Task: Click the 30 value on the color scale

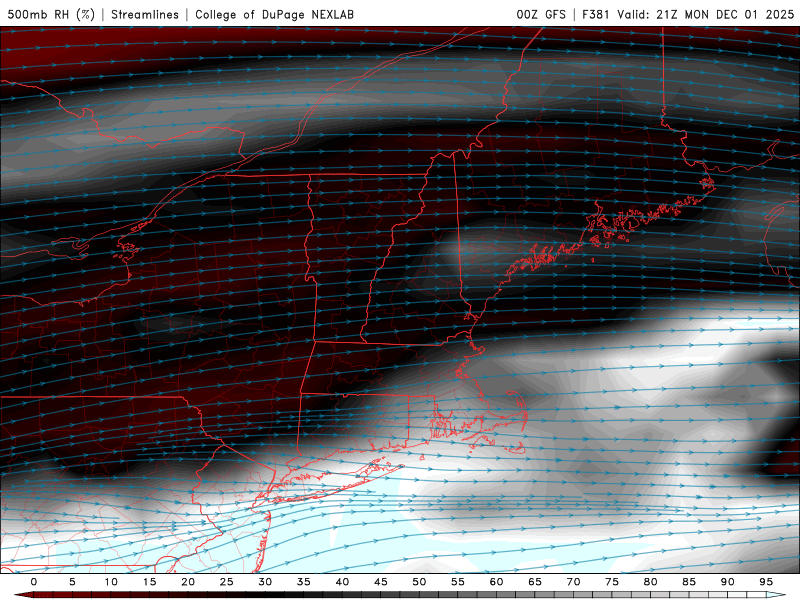Action: [x=265, y=582]
